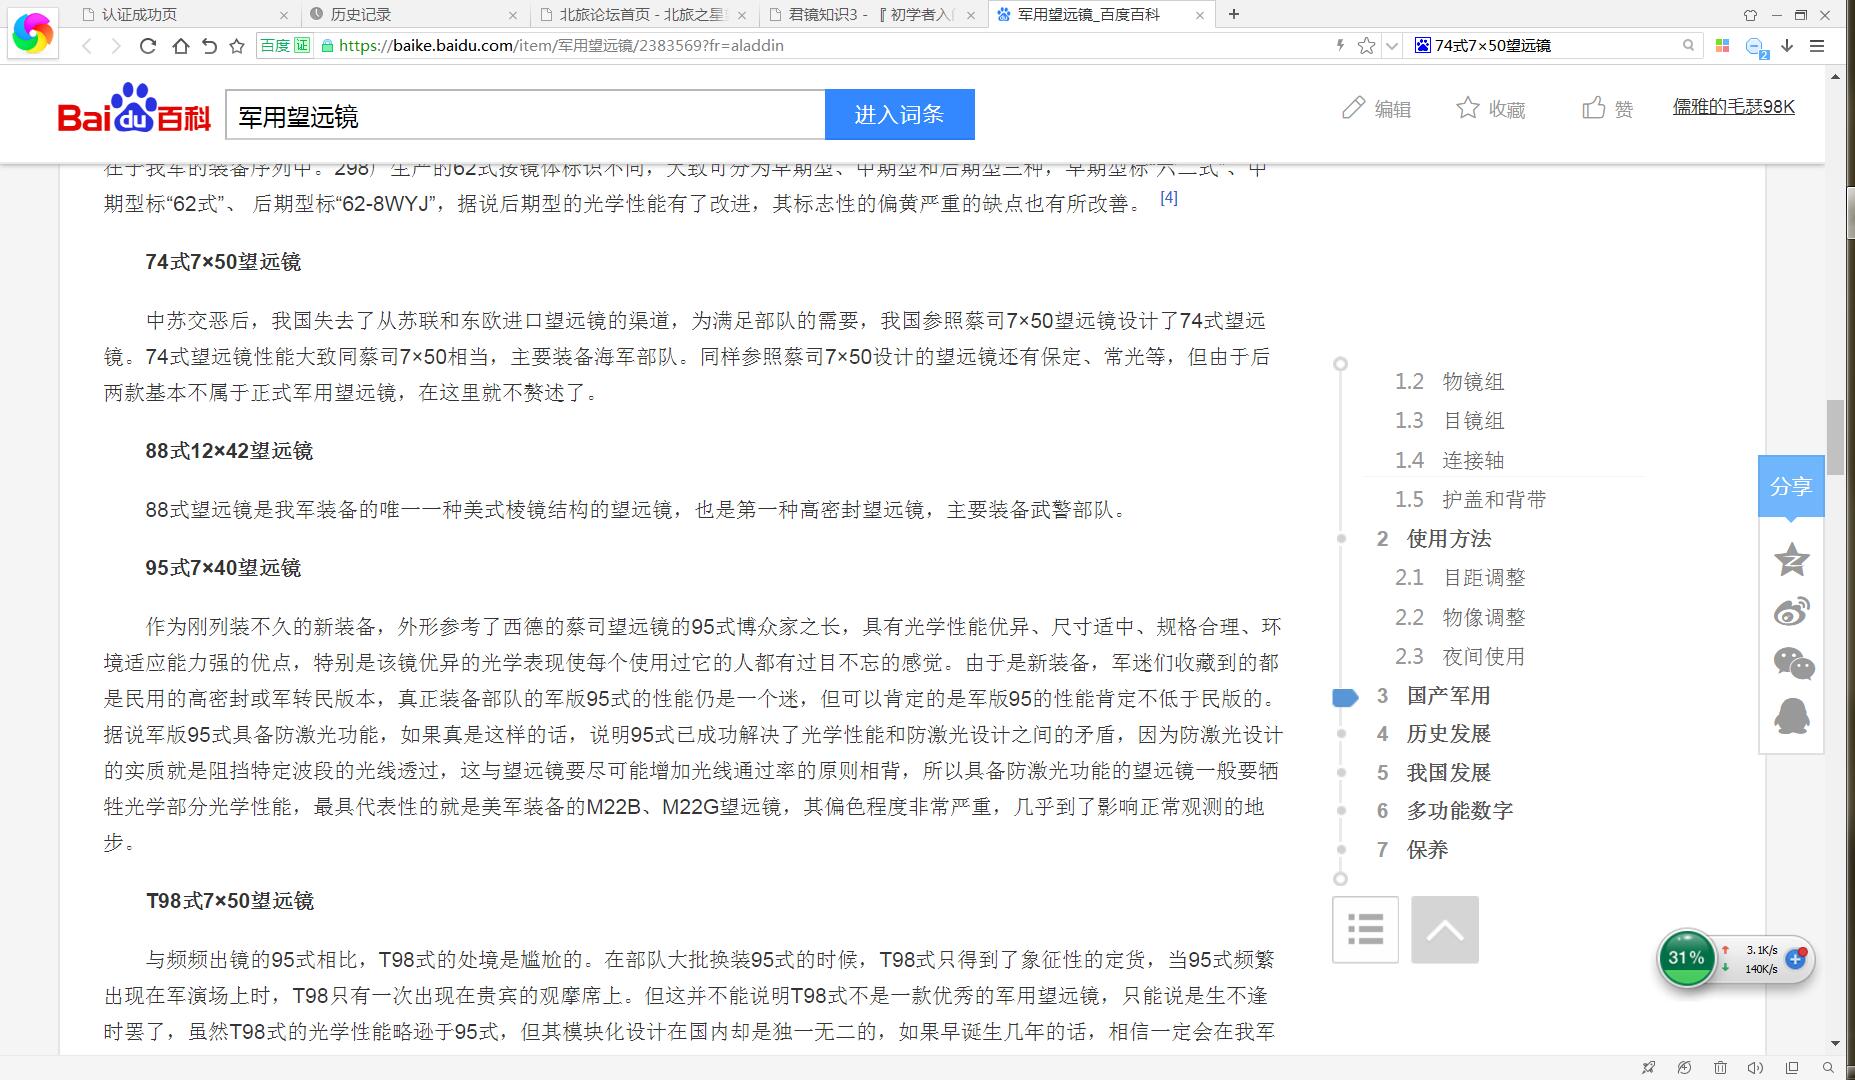Jump to section 3 国产军用
Screen dimensions: 1855x1080
(1433, 696)
